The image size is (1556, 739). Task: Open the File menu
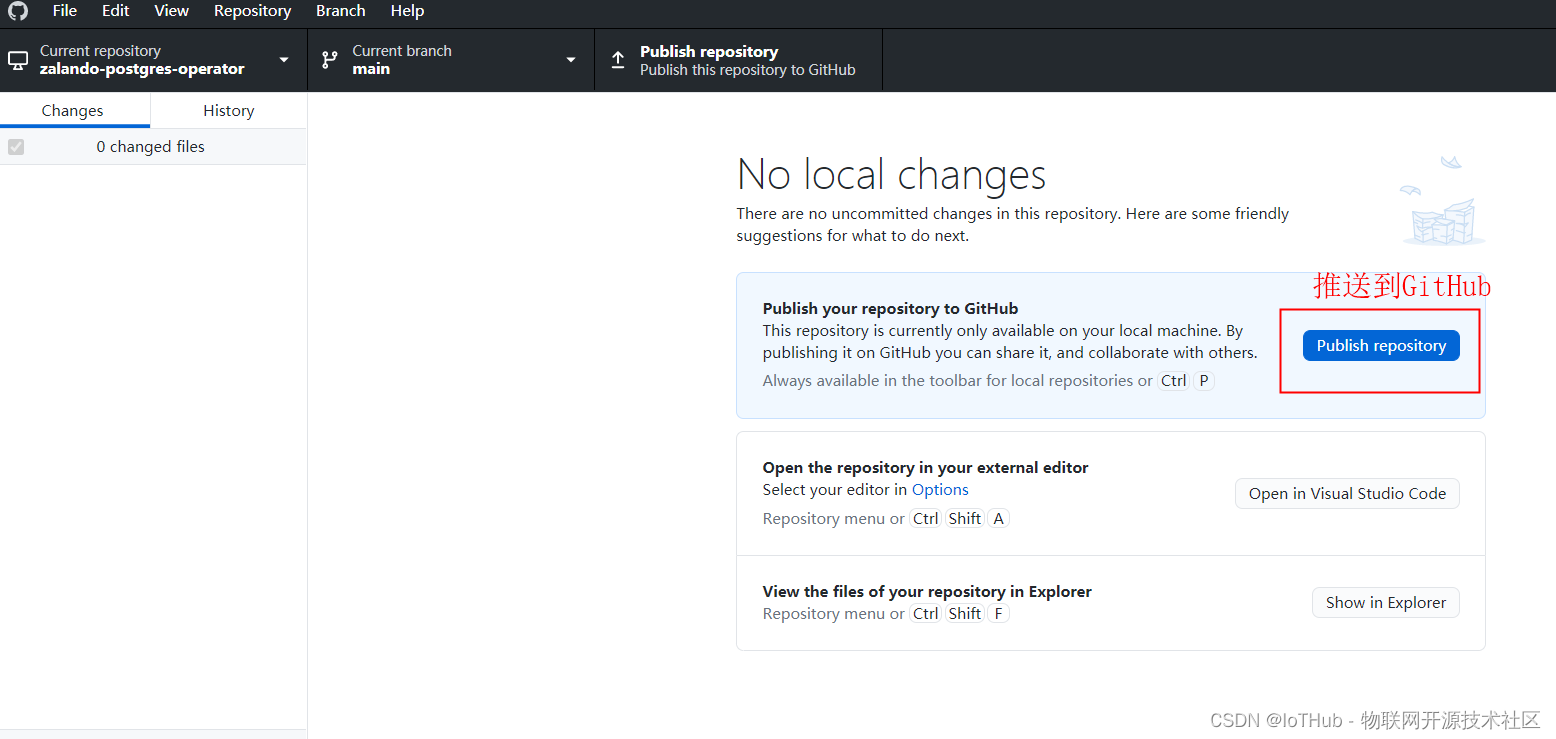[65, 11]
